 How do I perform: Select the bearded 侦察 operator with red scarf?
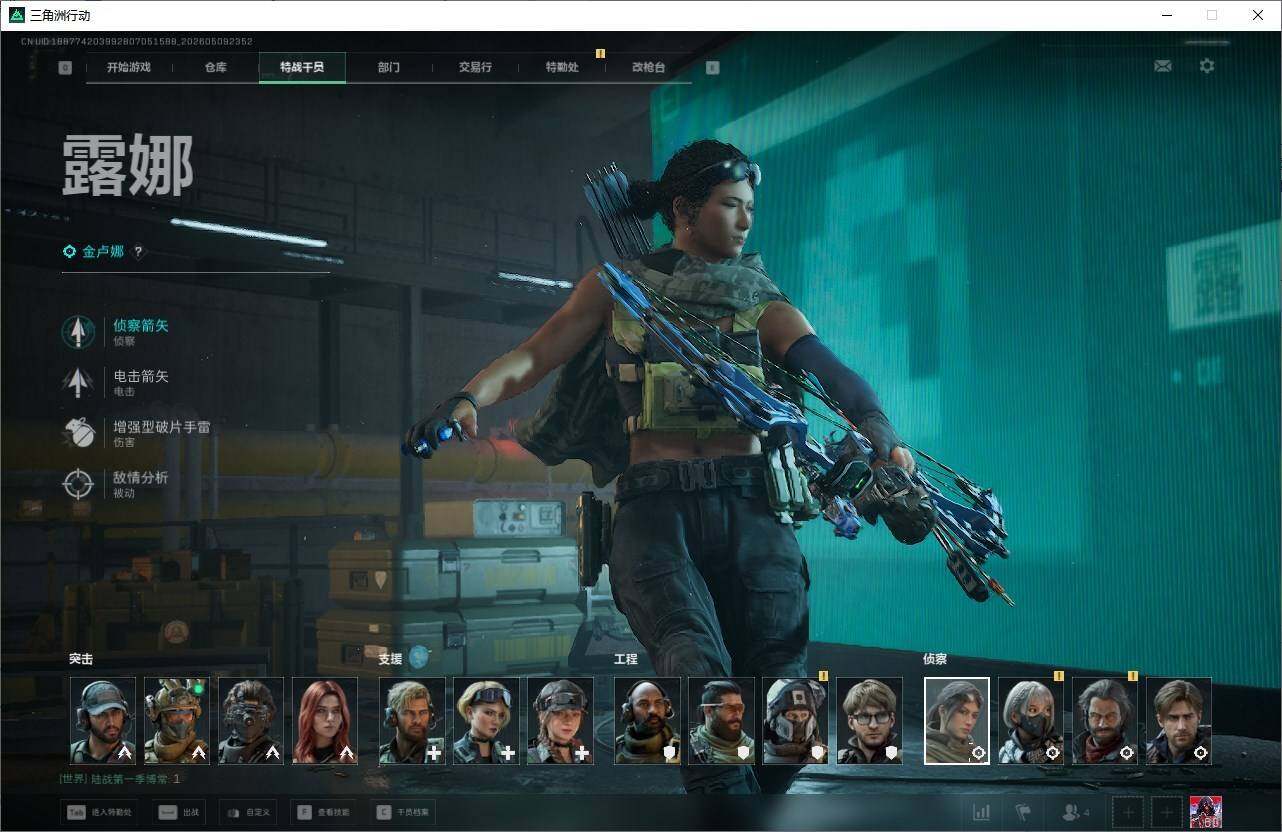click(1105, 721)
